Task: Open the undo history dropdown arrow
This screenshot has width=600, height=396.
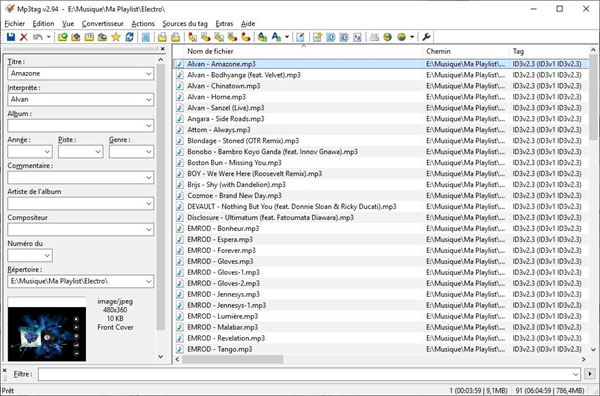Action: tap(49, 37)
